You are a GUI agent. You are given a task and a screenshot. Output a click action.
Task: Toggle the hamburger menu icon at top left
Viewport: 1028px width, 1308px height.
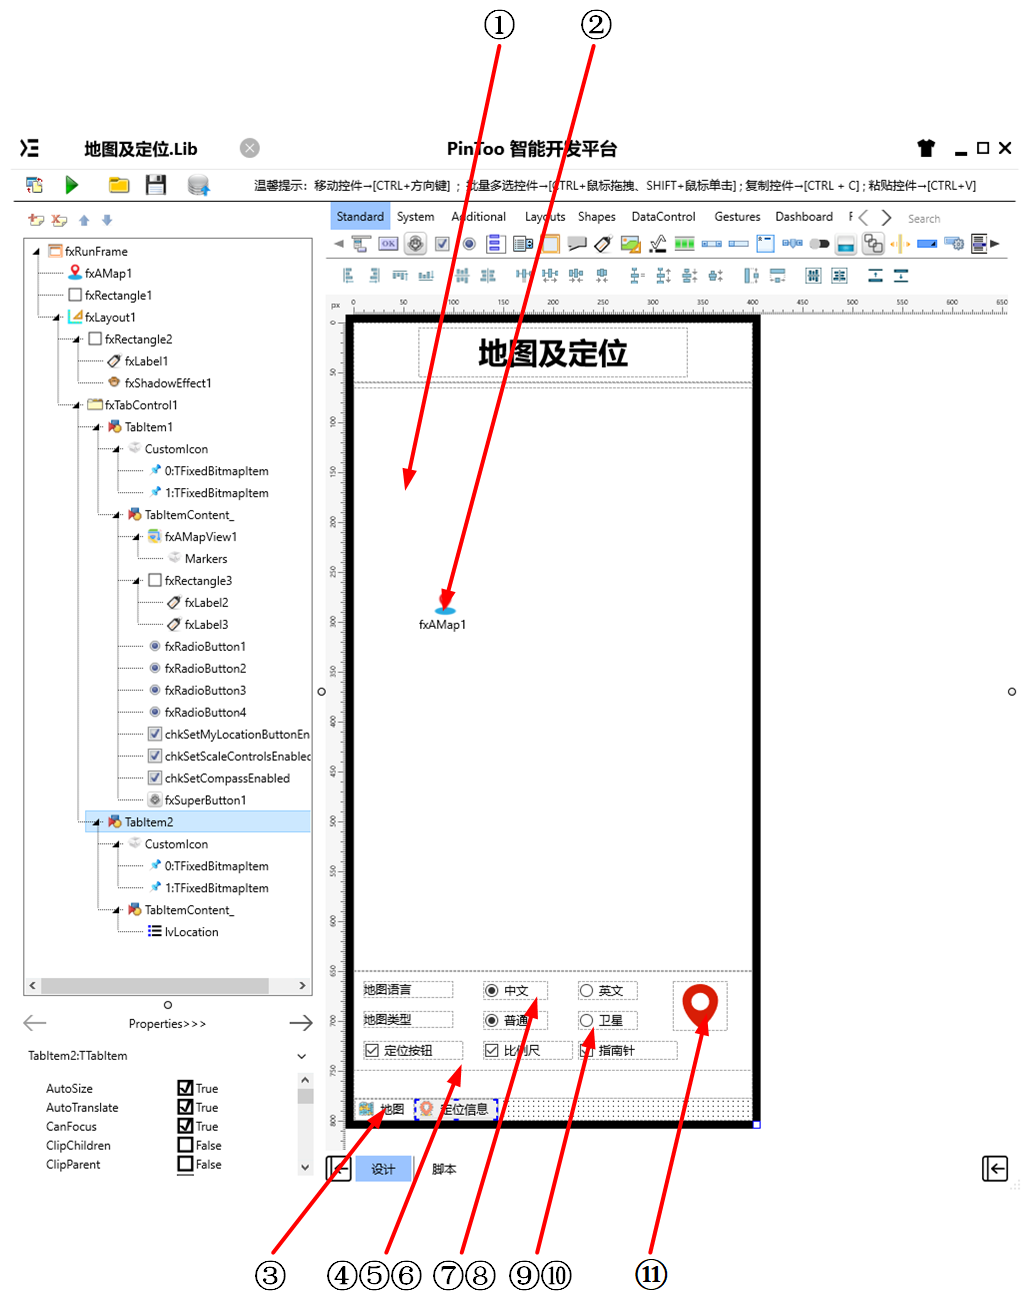tap(29, 148)
